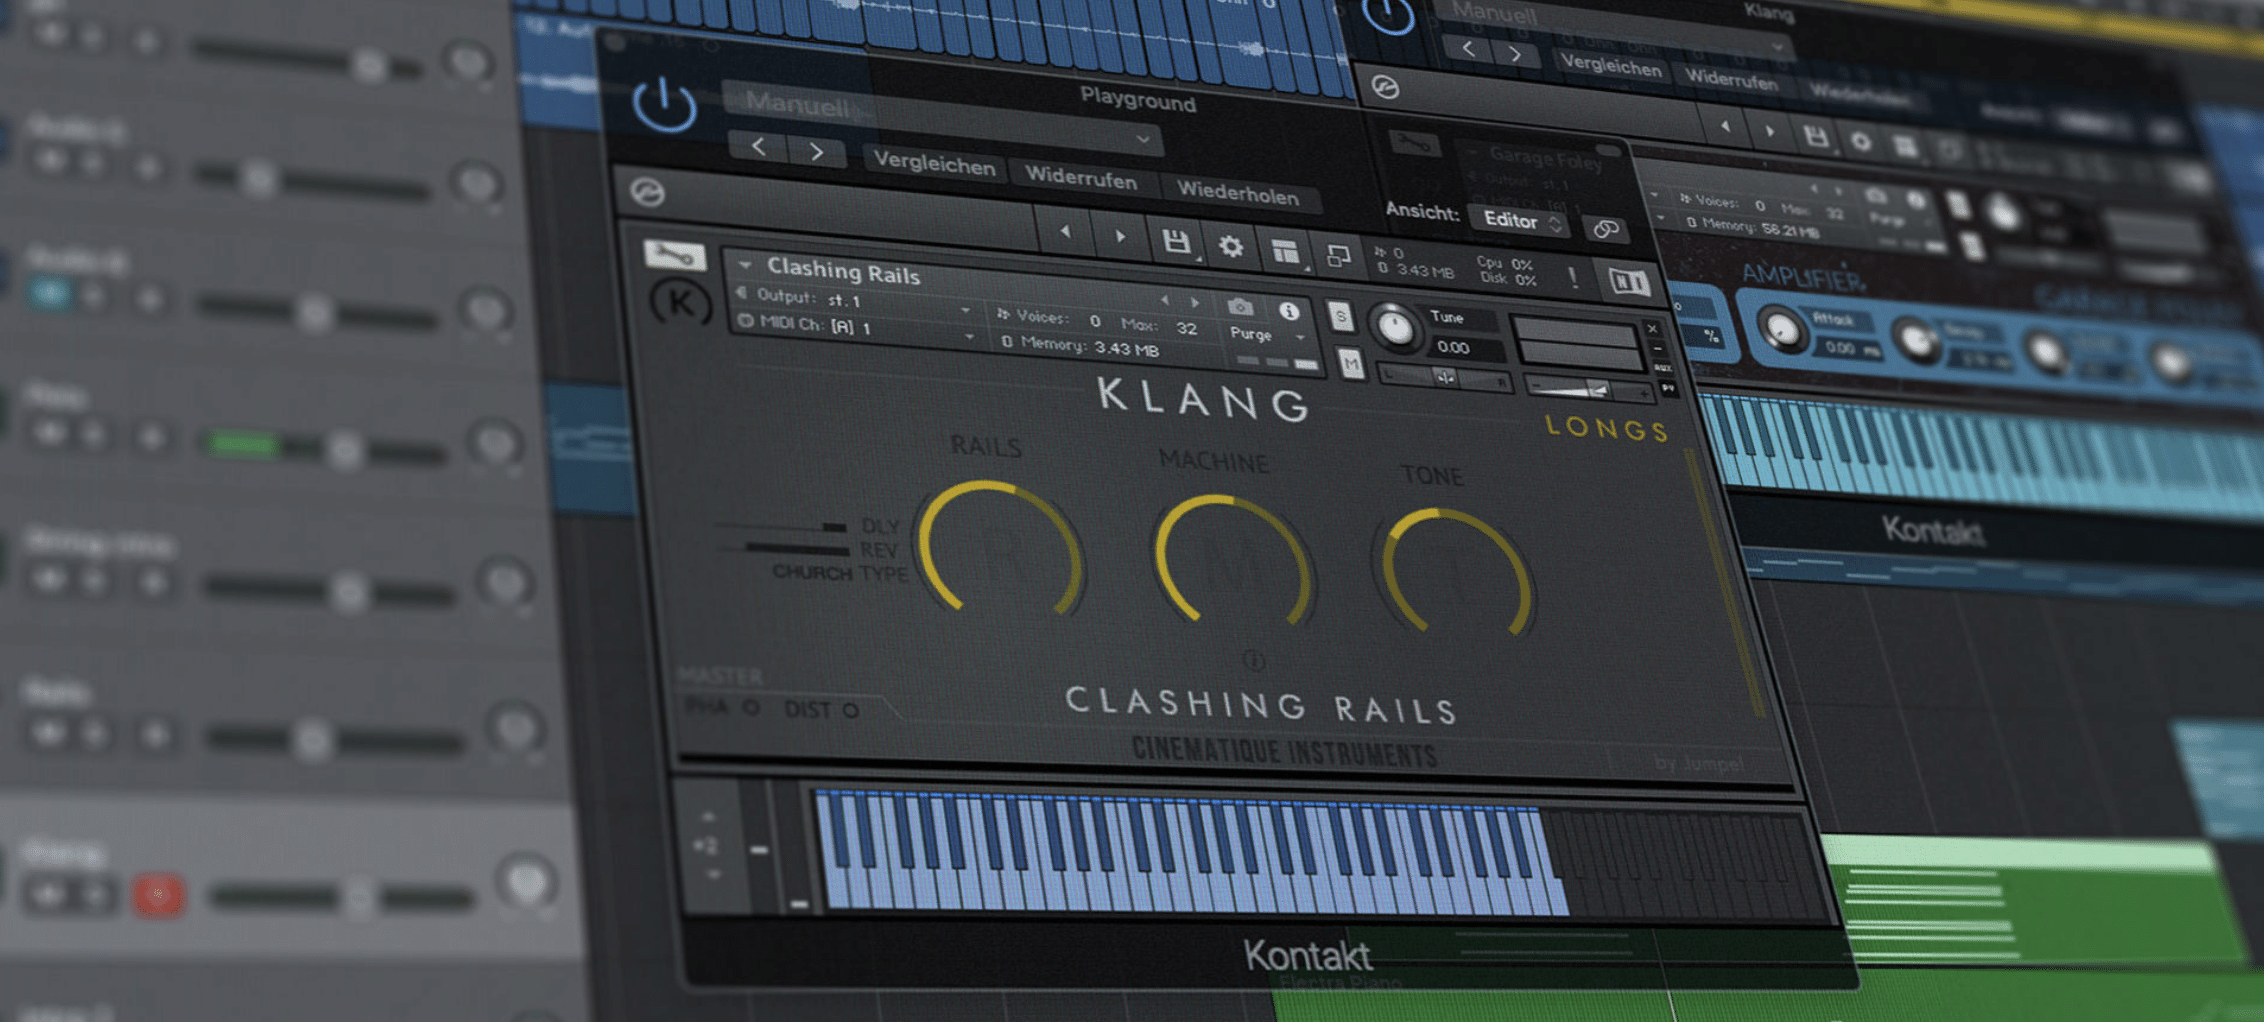Switch the yellow LONGS mode label
The width and height of the screenshot is (2264, 1022).
(1607, 428)
